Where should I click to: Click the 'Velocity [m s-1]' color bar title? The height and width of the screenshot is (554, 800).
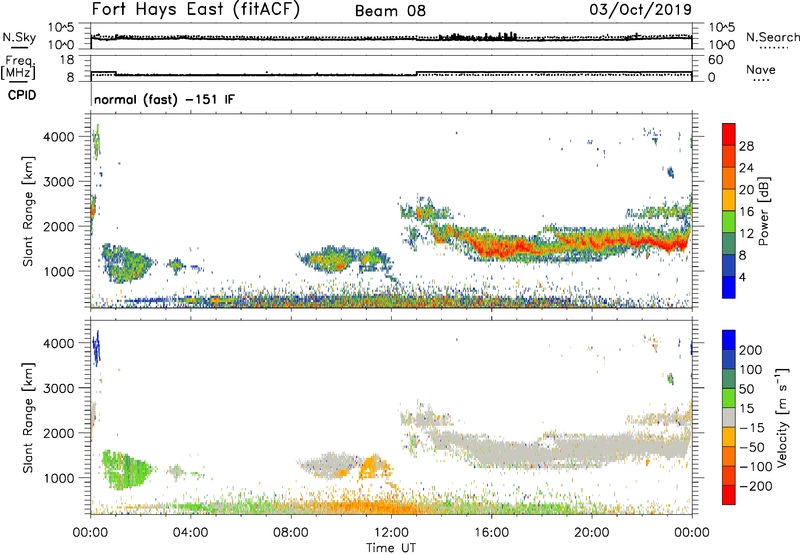(x=782, y=417)
